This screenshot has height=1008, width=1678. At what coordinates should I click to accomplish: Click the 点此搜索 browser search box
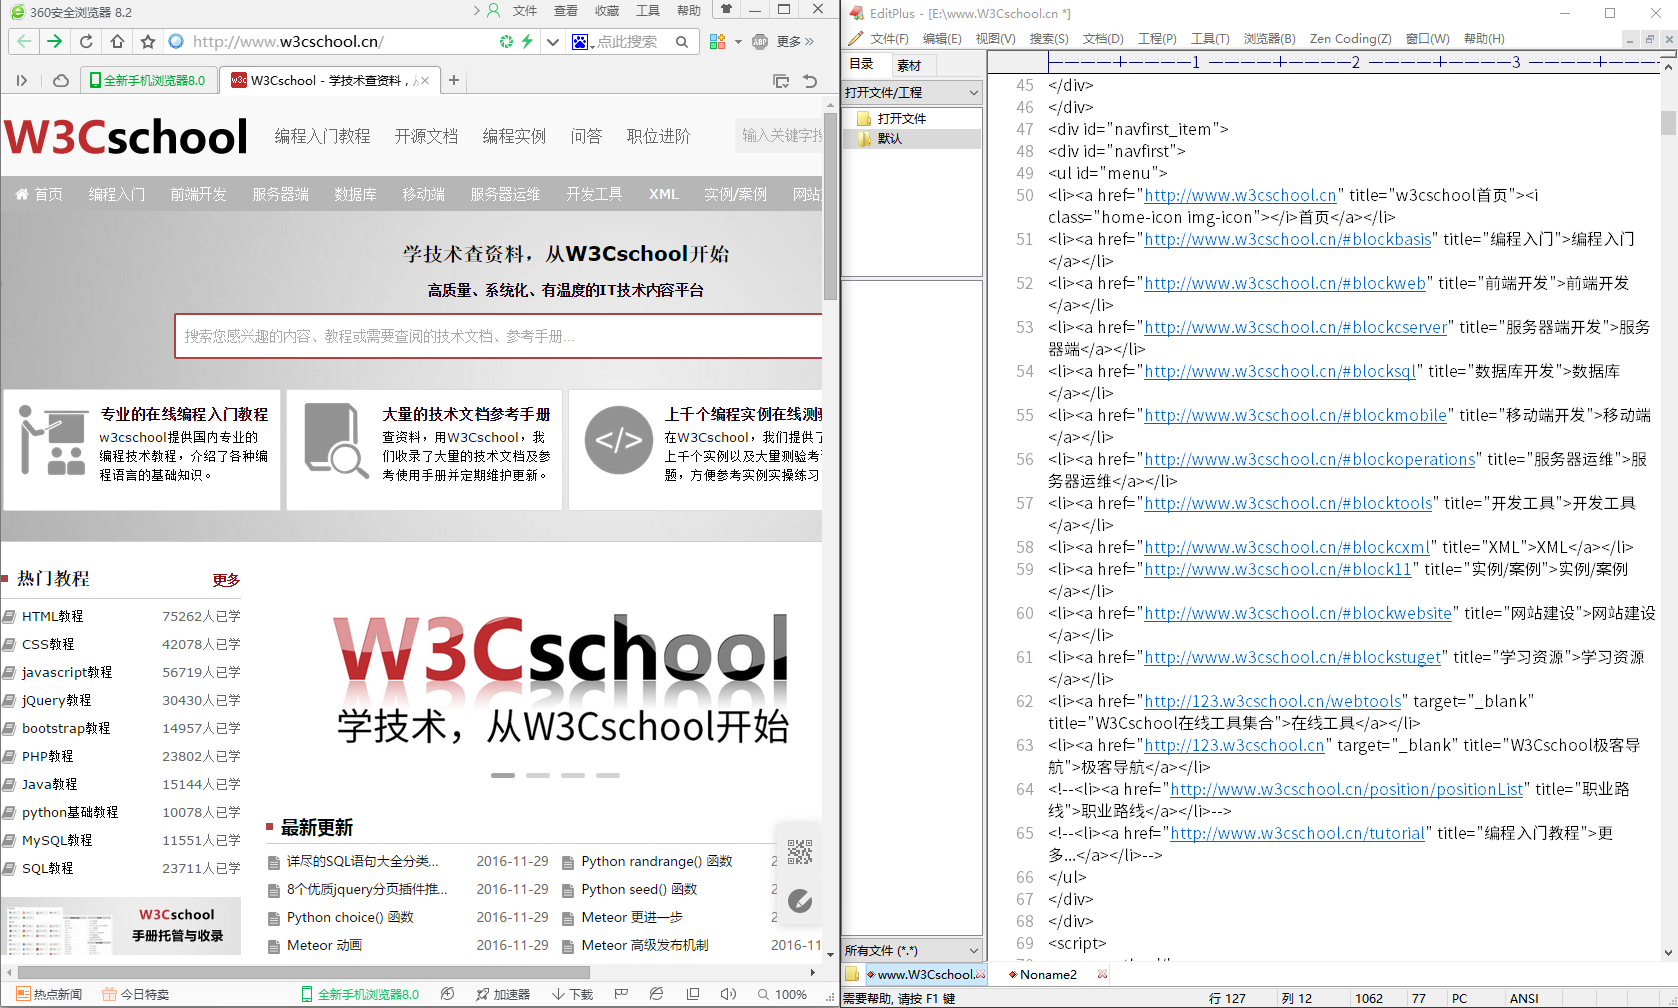[x=628, y=41]
